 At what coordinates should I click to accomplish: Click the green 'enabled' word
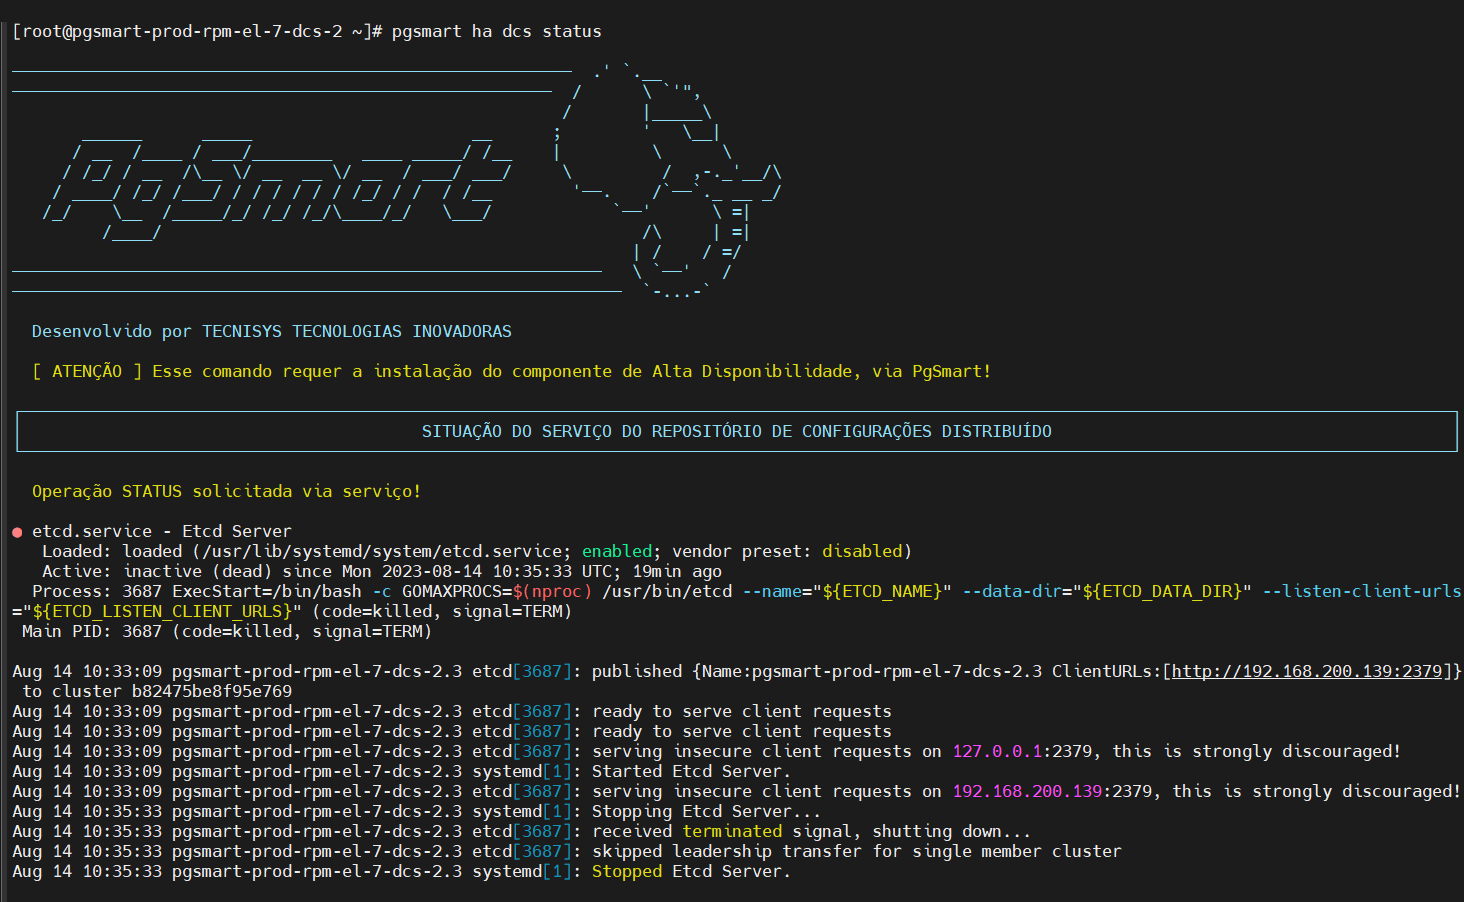coord(617,551)
